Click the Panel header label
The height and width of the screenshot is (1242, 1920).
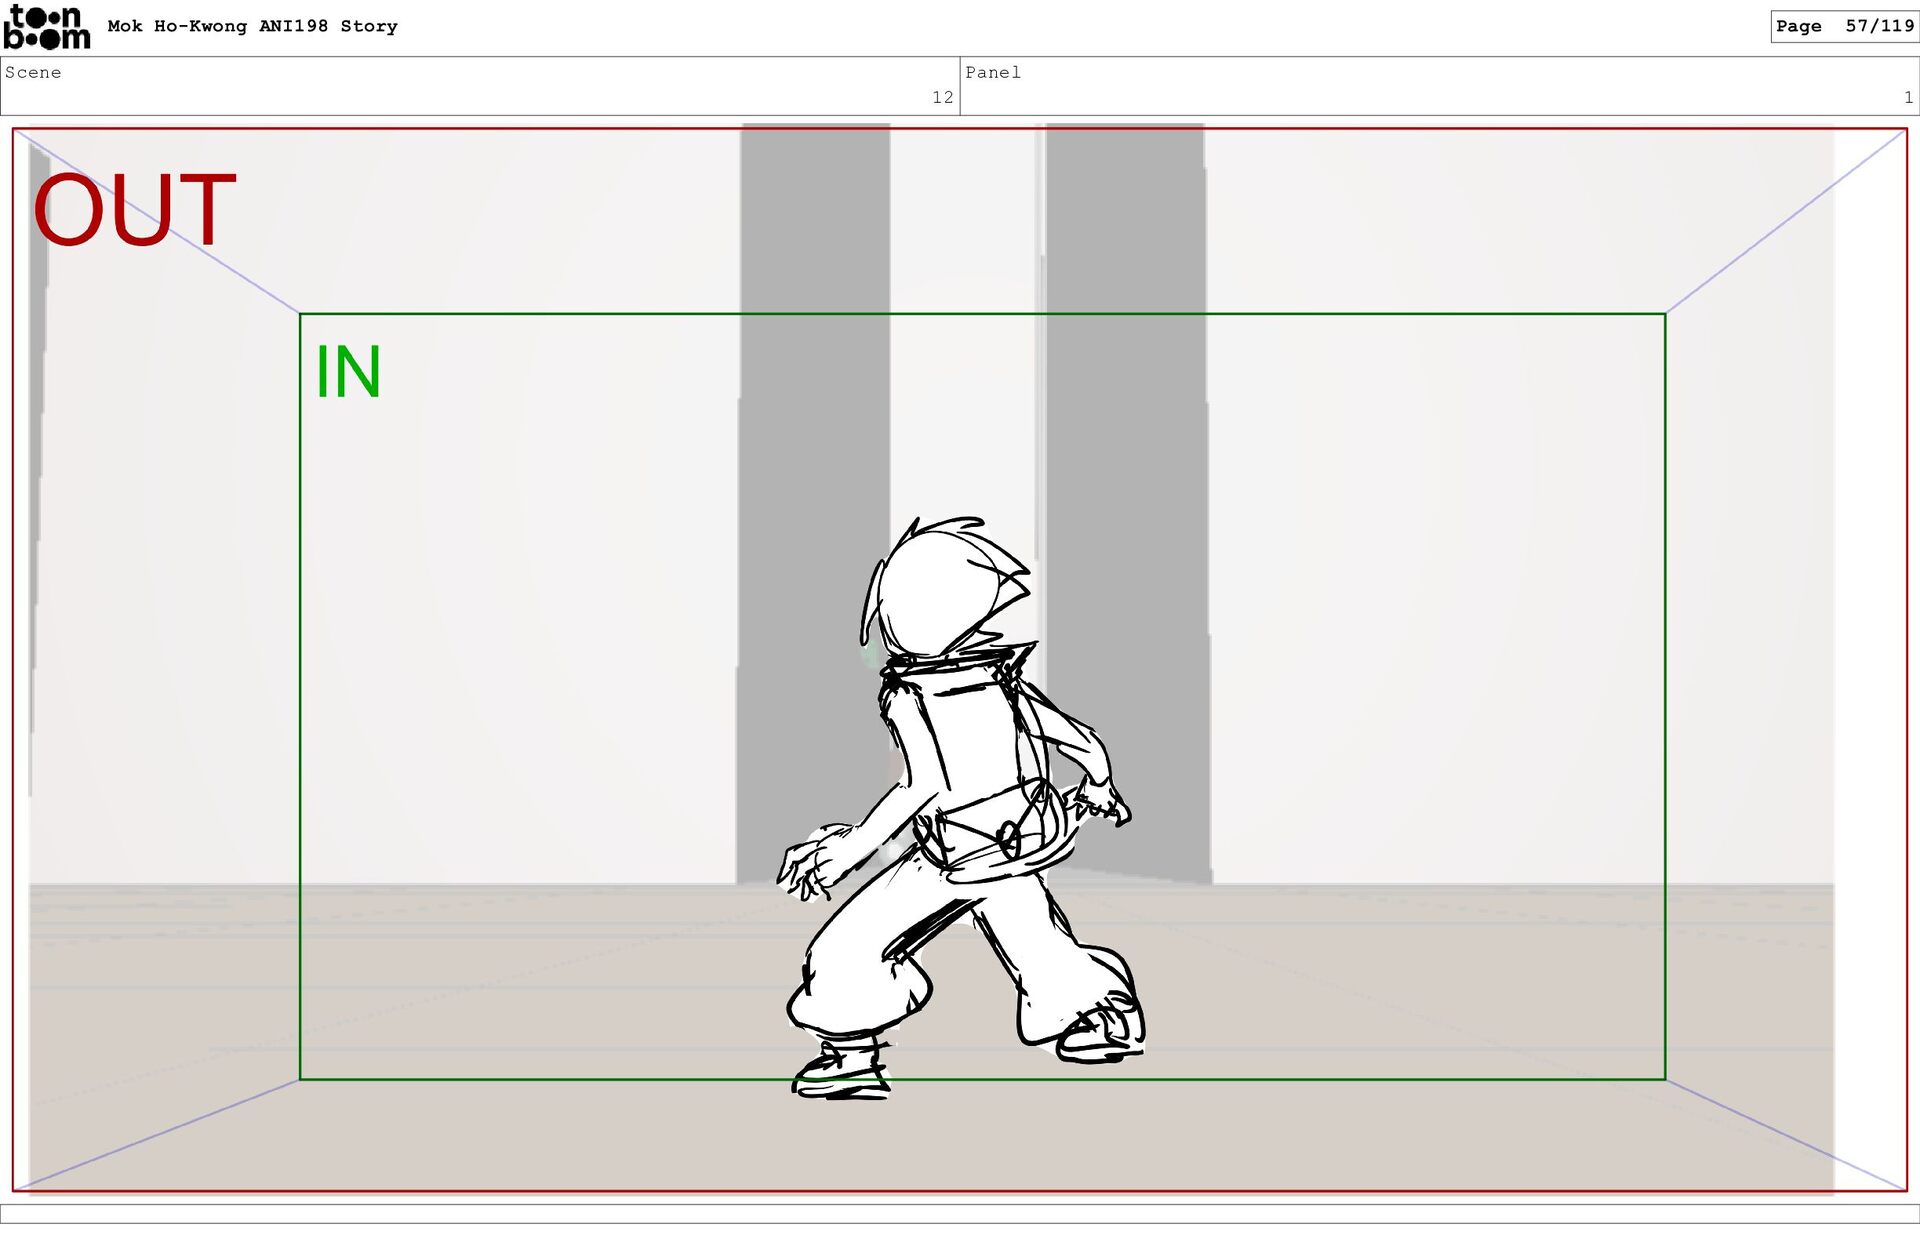coord(992,72)
